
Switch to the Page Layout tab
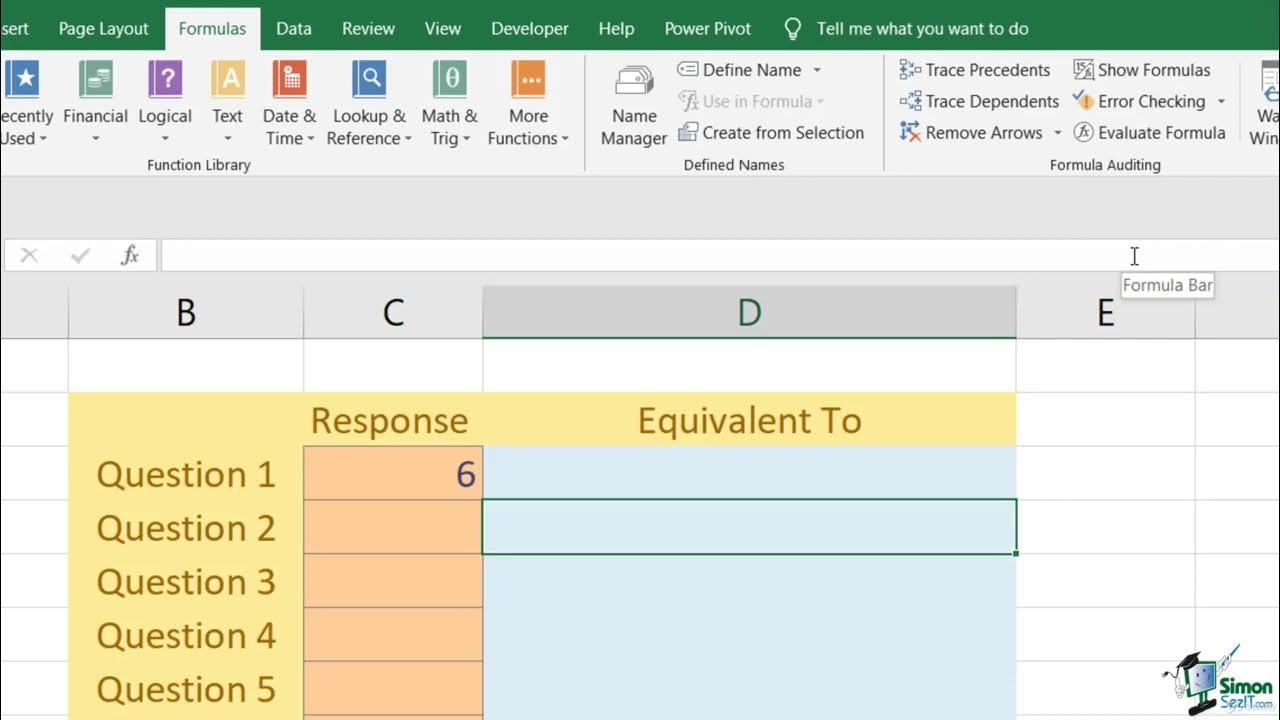coord(104,29)
